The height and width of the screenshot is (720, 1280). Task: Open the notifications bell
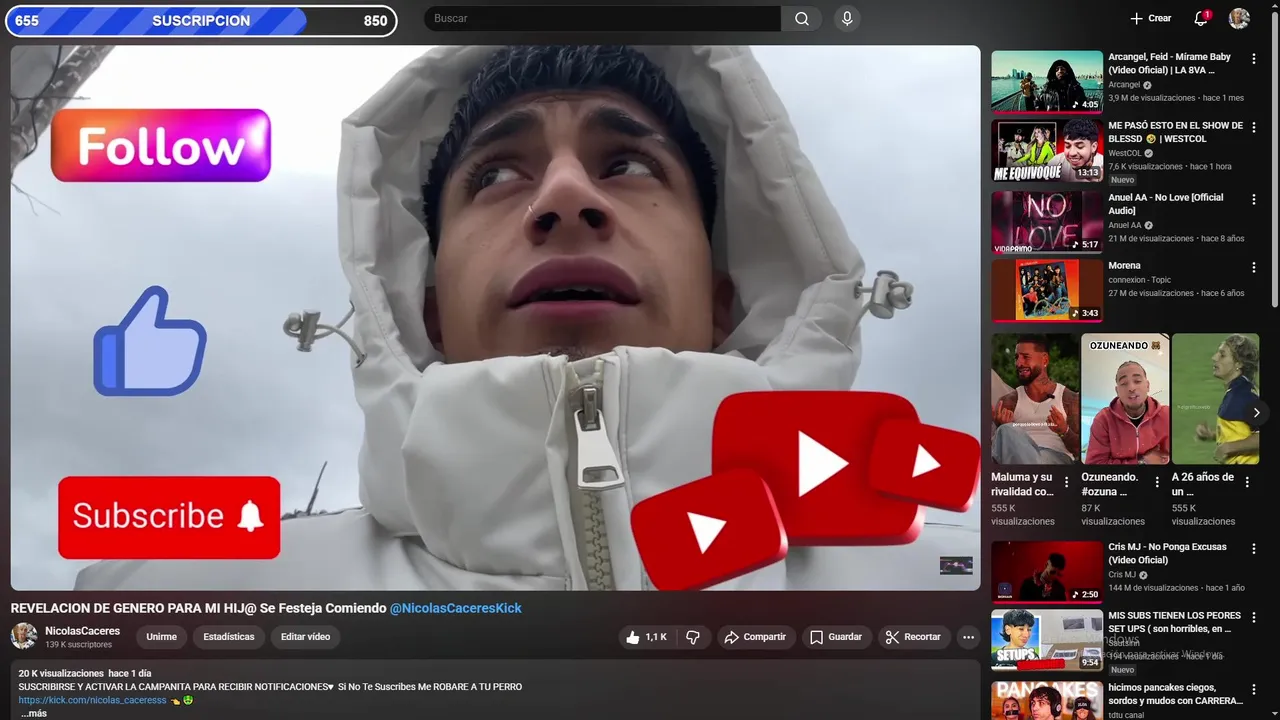1201,19
